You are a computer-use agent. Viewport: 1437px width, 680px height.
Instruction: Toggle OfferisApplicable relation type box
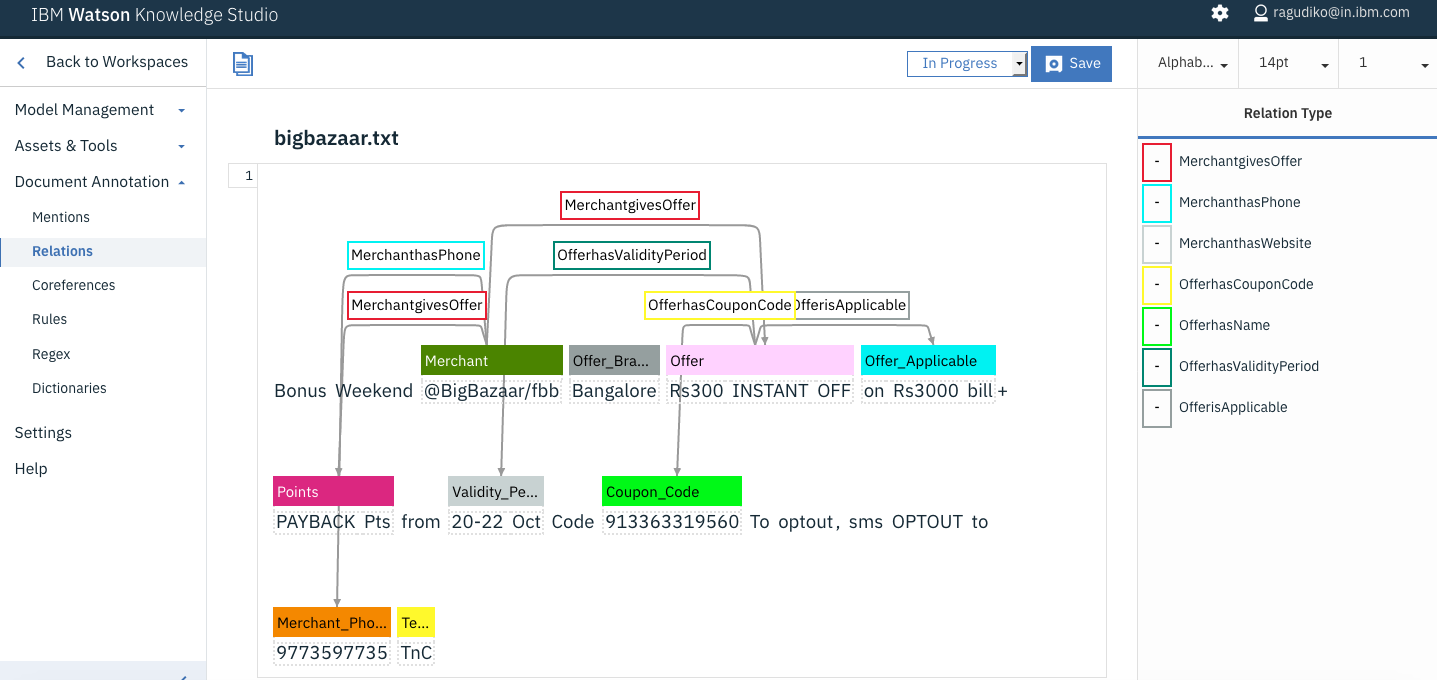click(x=1157, y=407)
